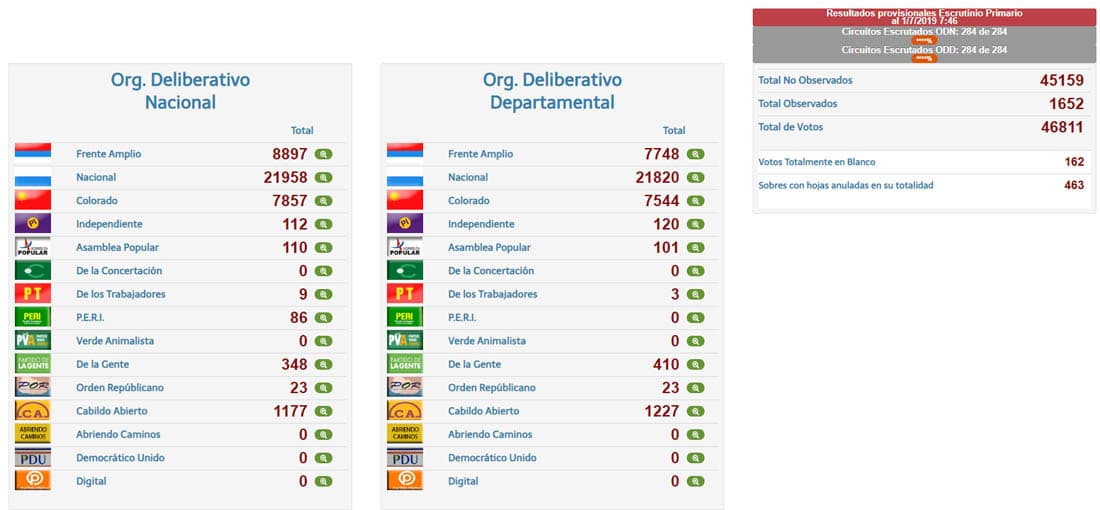Select Org. Deliberativo Nacional heading

180,90
